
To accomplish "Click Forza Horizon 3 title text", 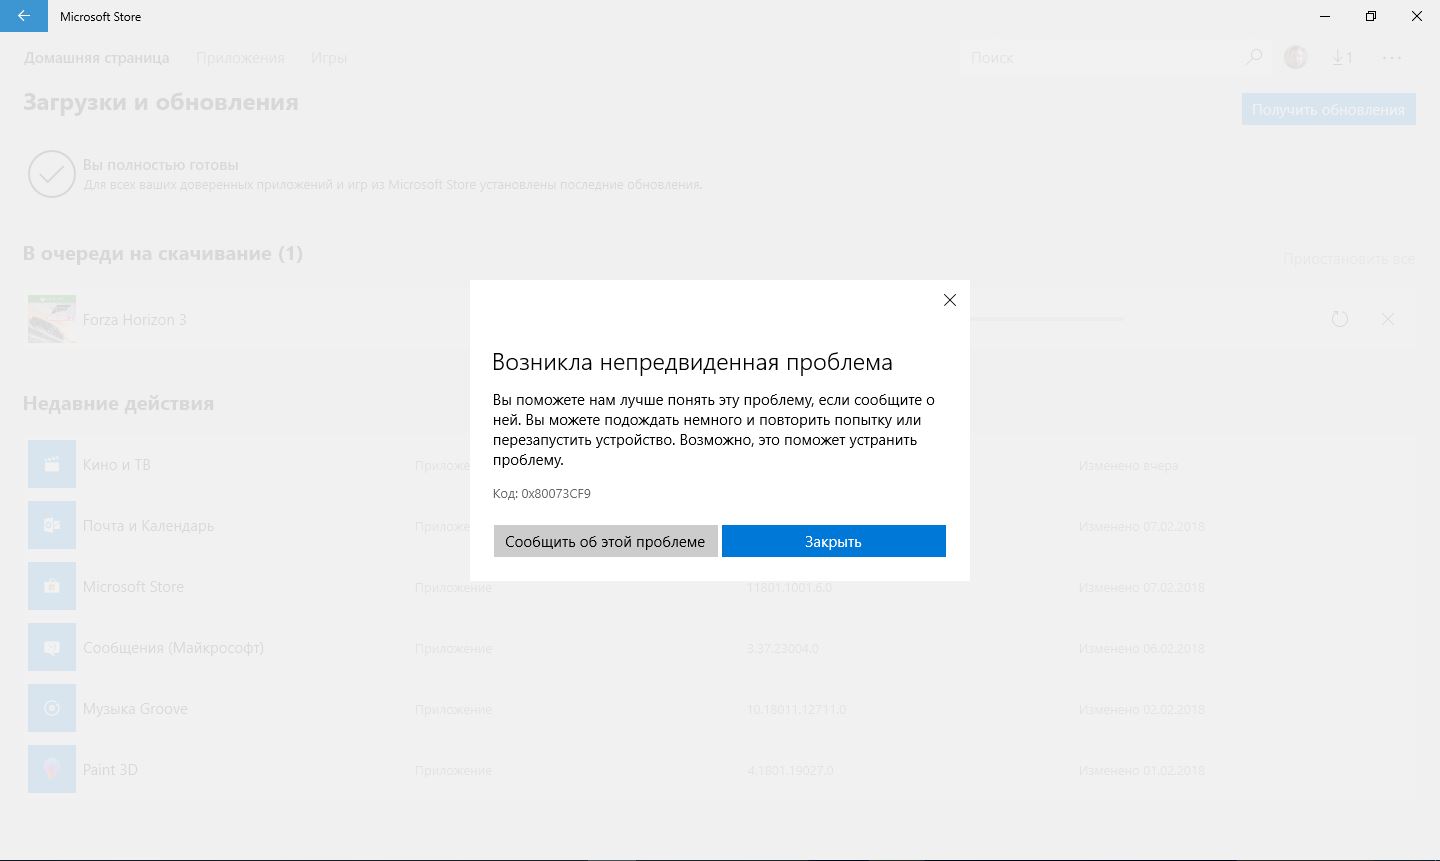I will click(134, 320).
